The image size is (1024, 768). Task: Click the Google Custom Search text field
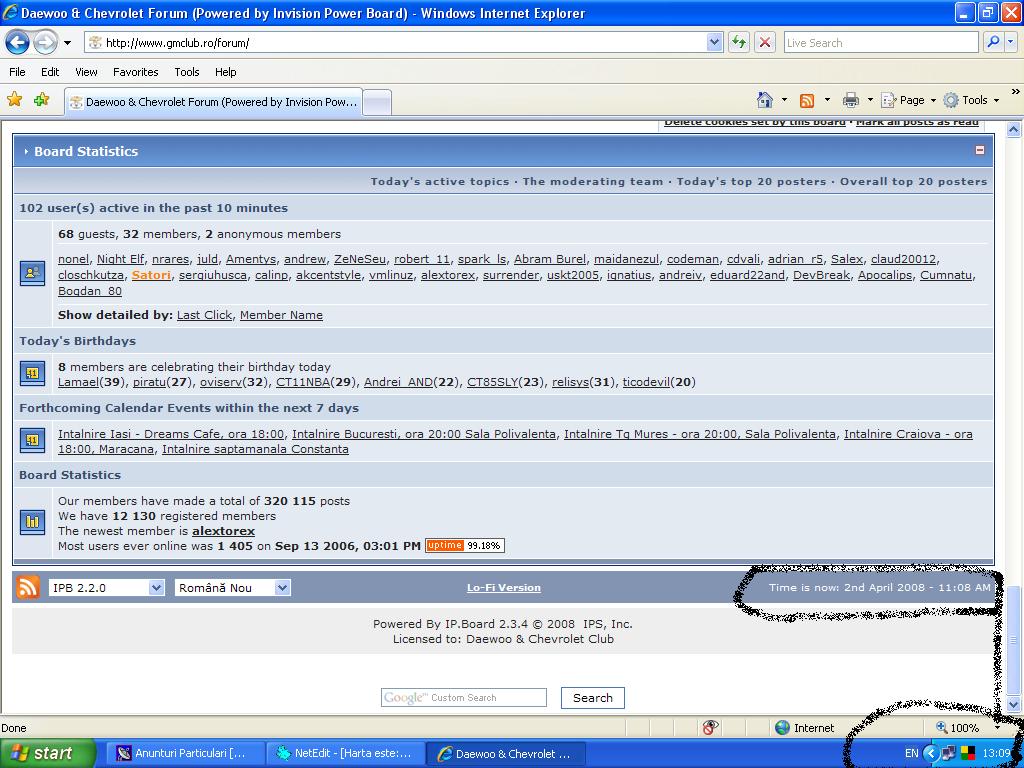coord(463,698)
